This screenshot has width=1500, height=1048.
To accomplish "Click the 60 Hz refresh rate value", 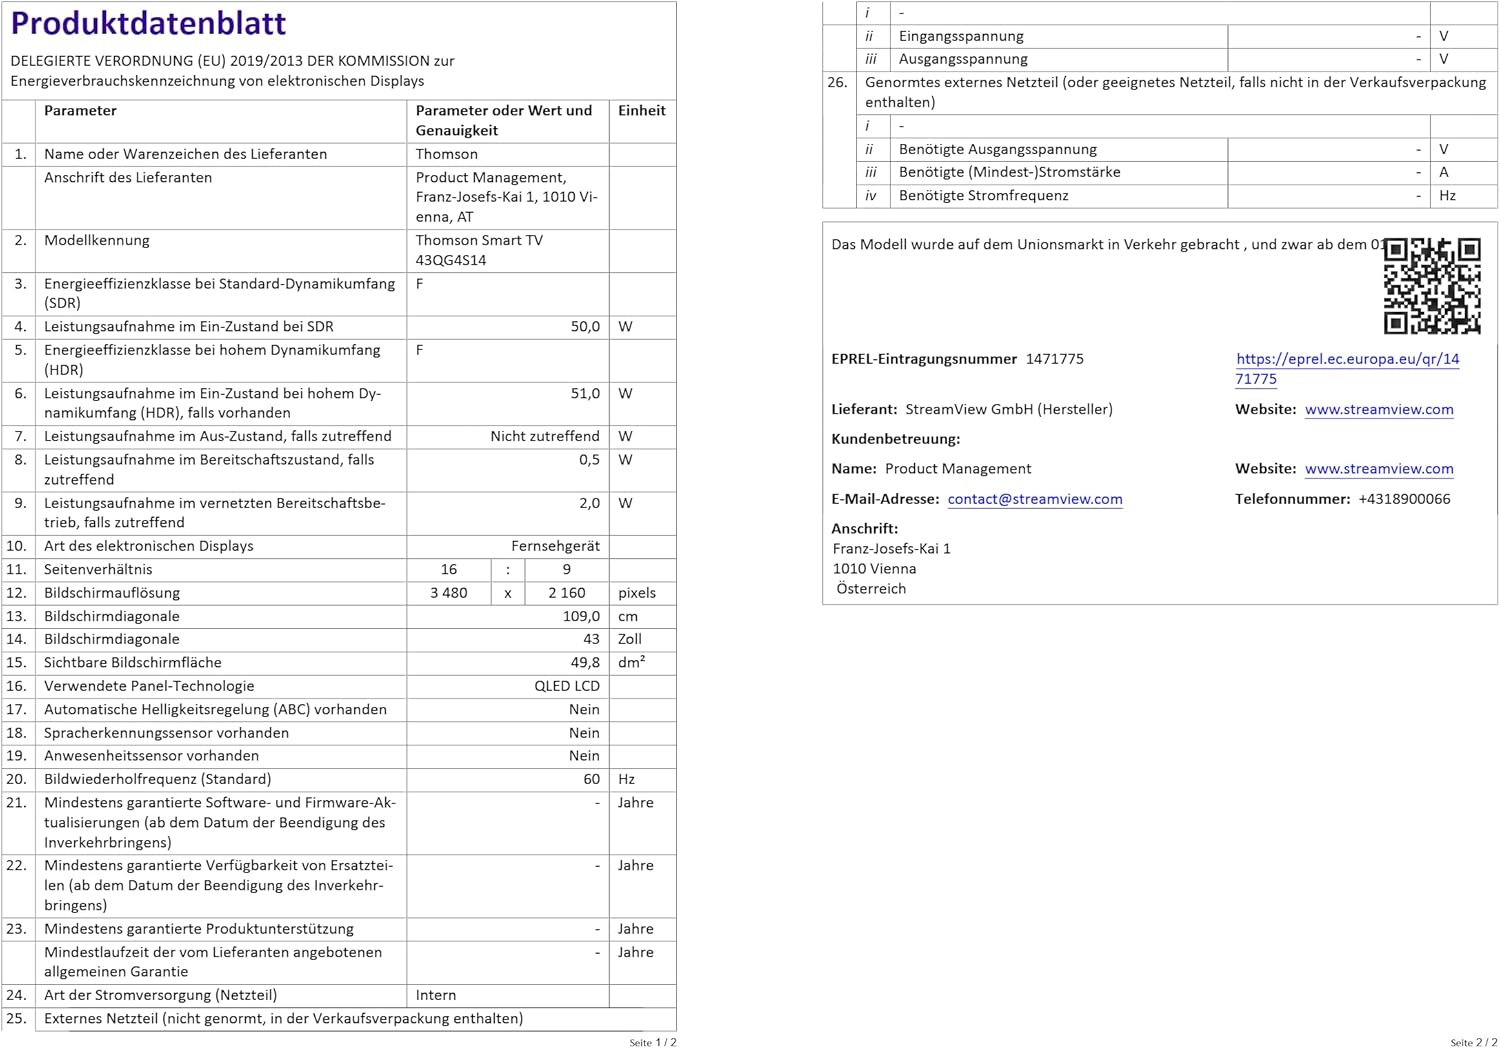I will coord(591,779).
